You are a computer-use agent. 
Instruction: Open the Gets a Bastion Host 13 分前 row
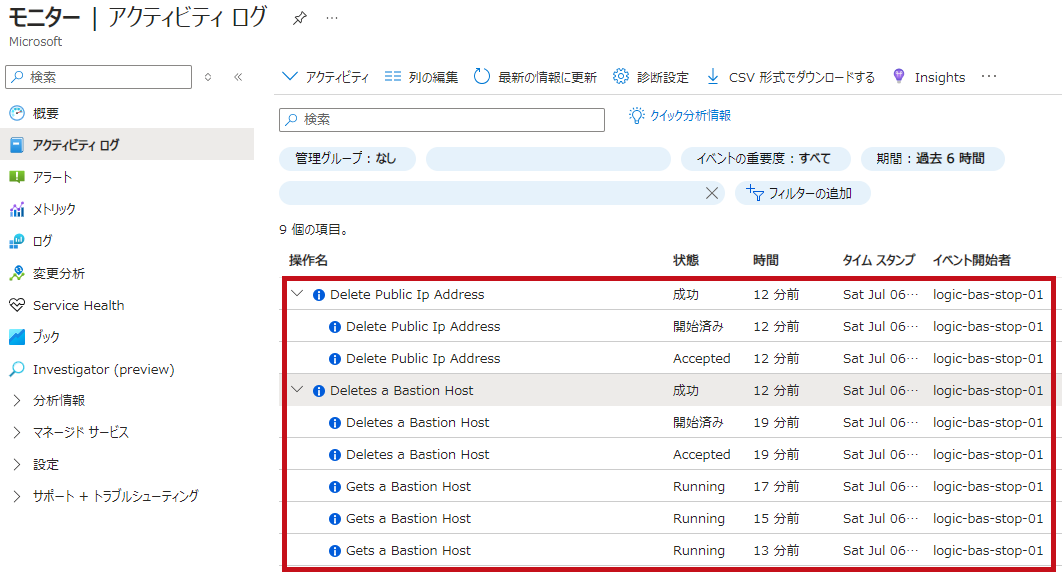[x=668, y=551]
